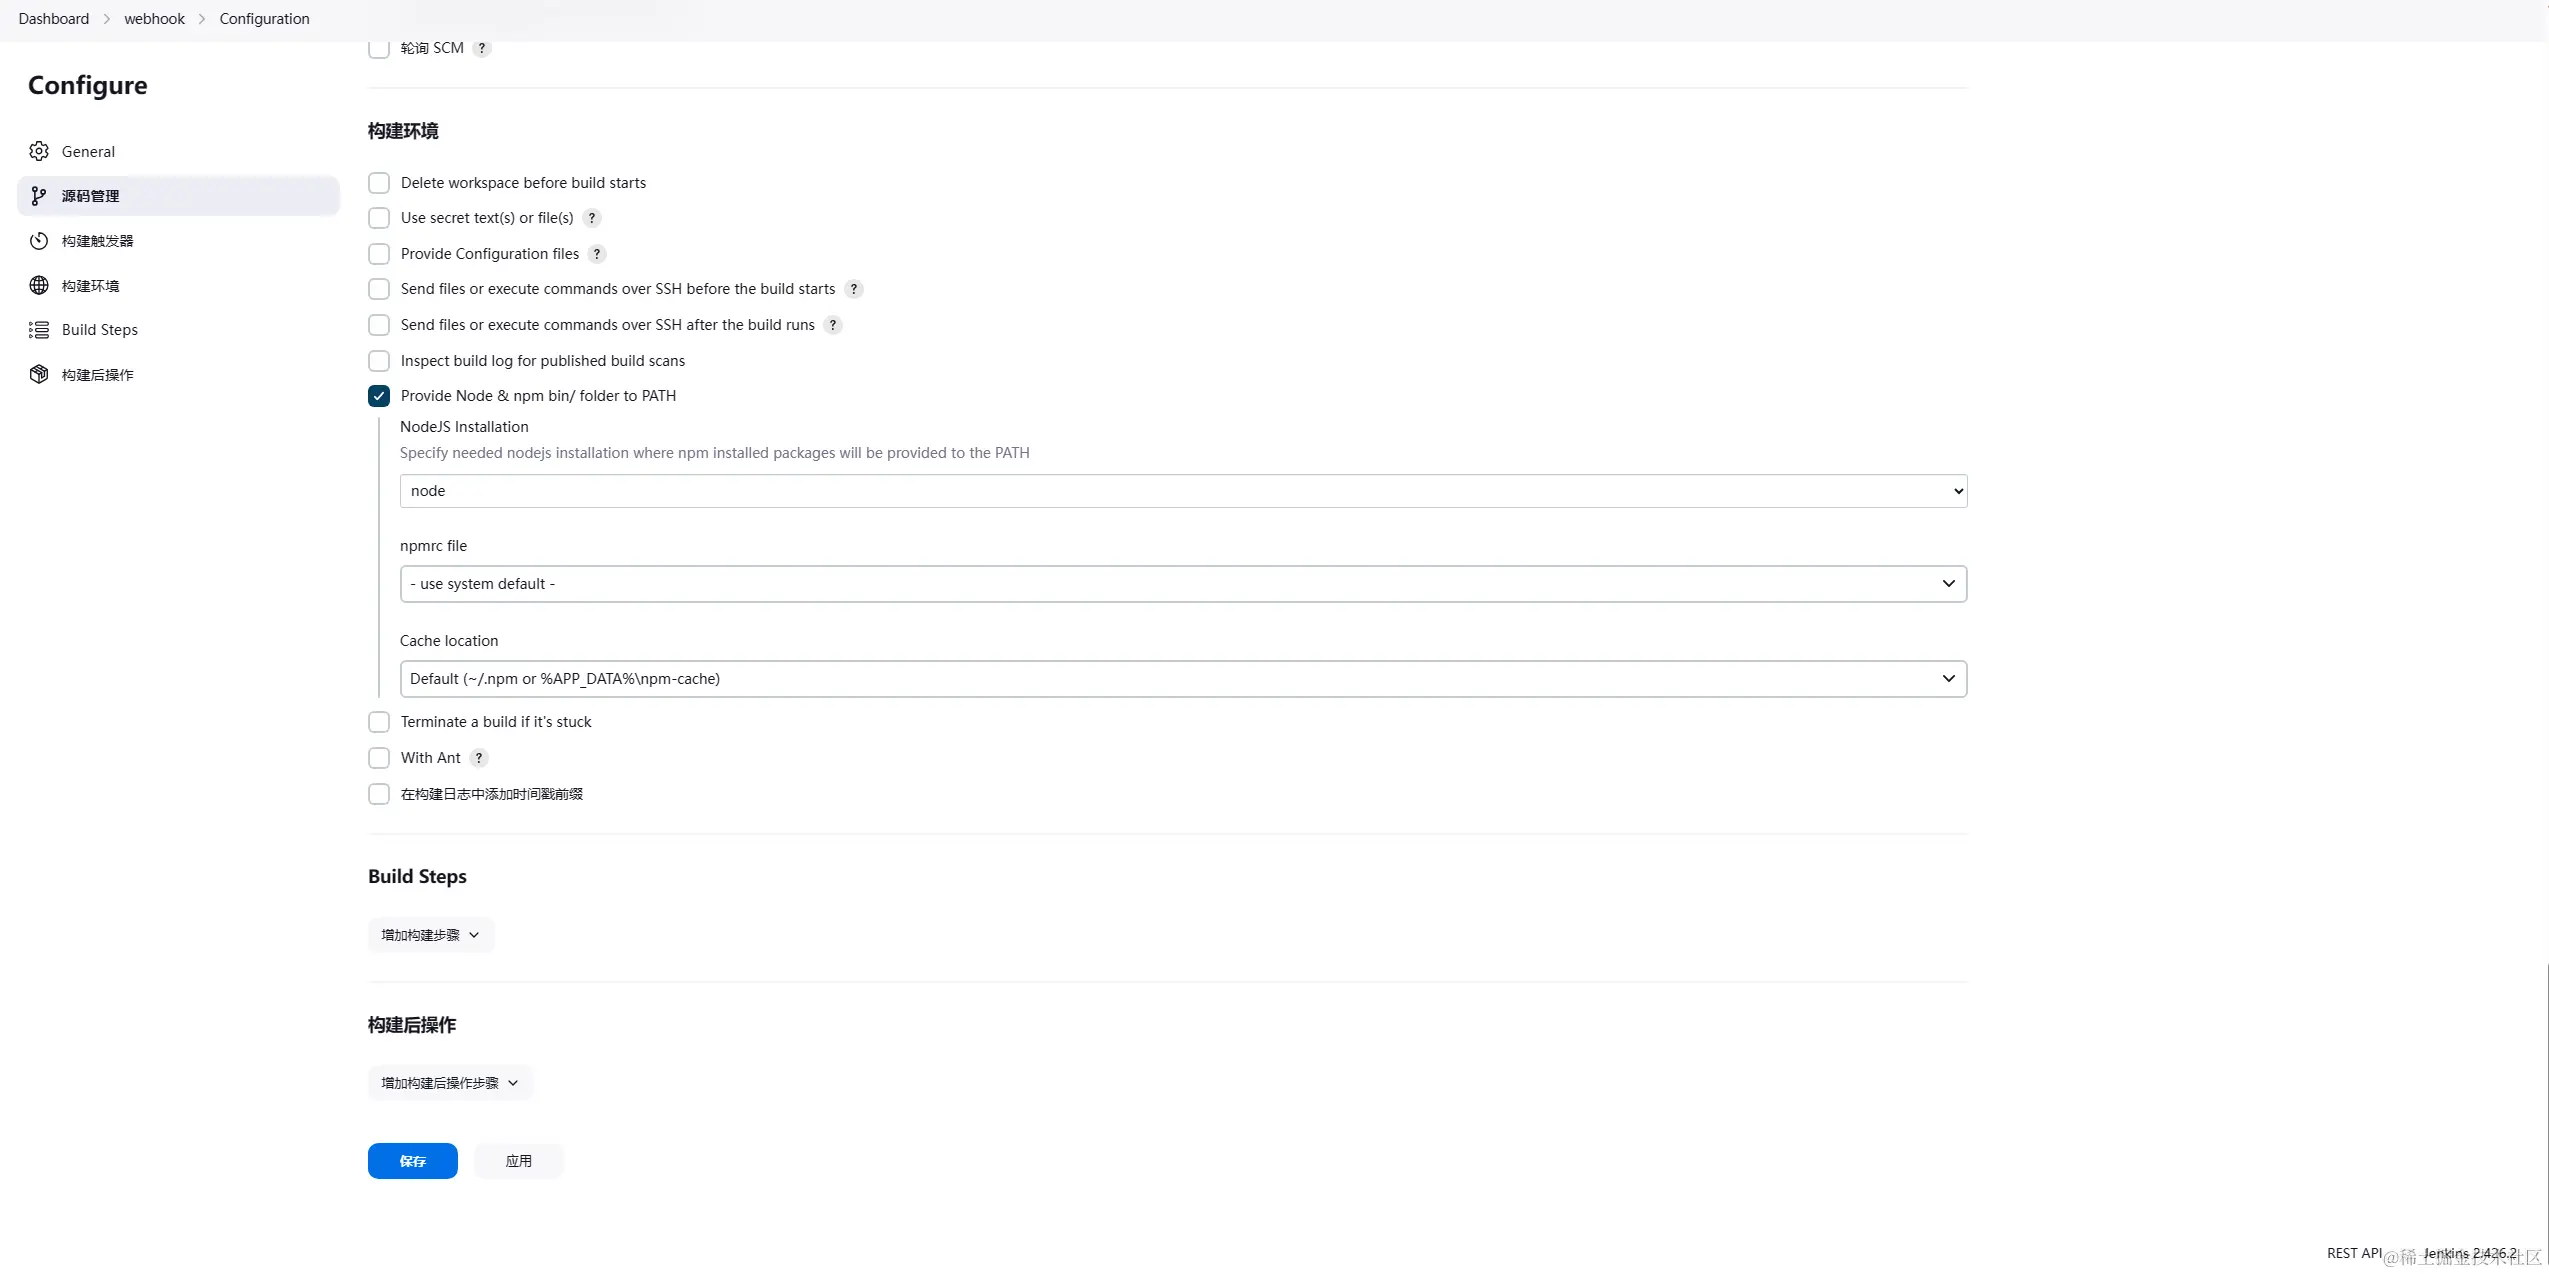Open the NodeJS Installation dropdown

pyautogui.click(x=1183, y=491)
